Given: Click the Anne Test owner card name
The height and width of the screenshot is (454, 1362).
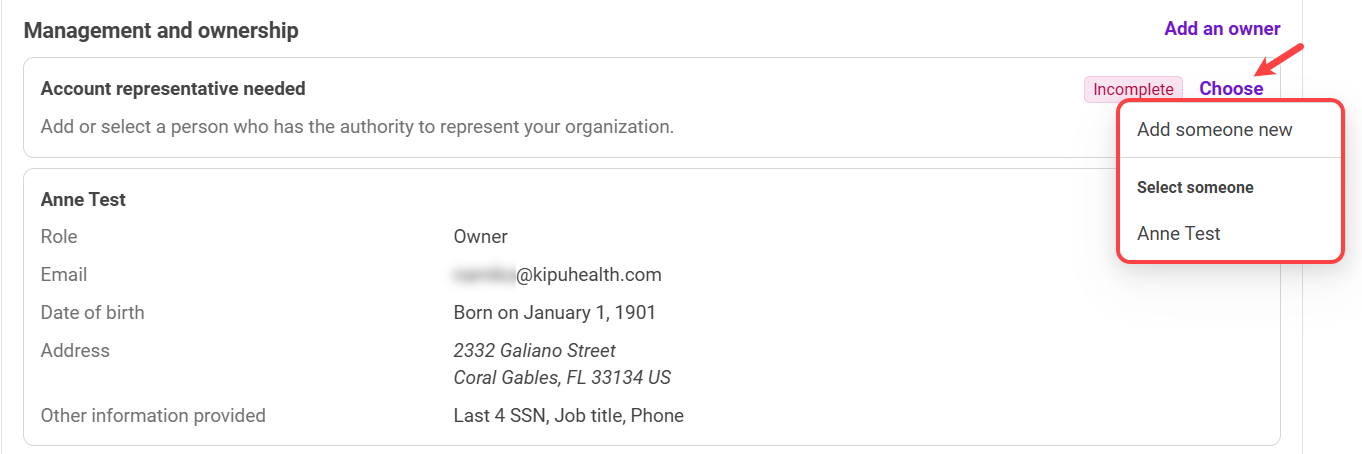Looking at the screenshot, I should click(x=83, y=200).
